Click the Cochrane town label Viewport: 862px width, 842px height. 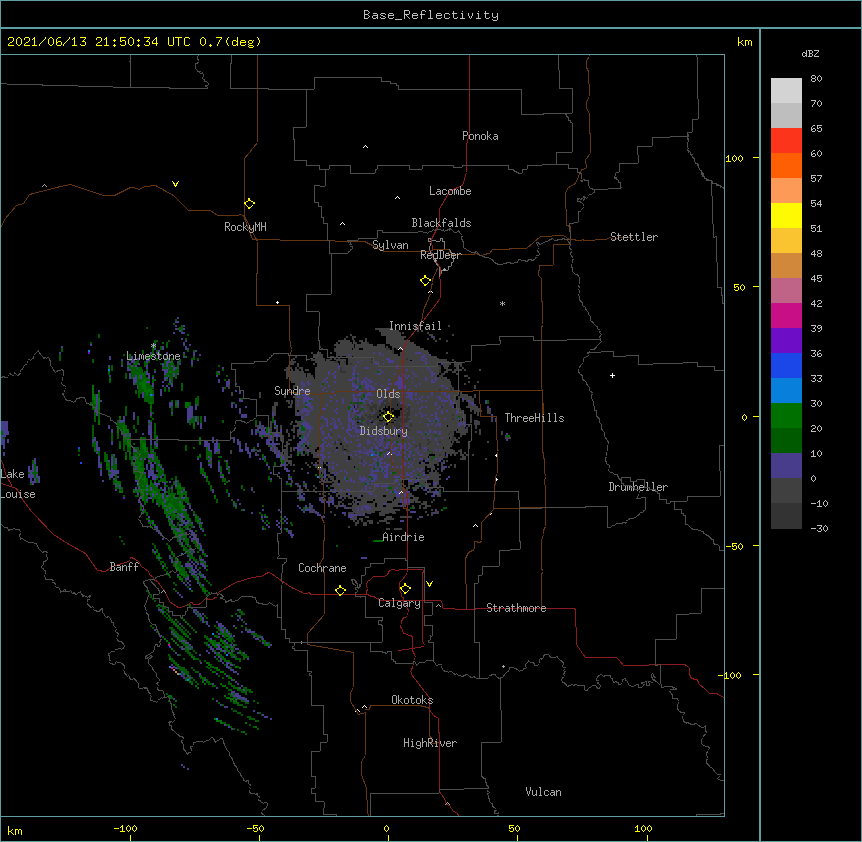pos(322,568)
